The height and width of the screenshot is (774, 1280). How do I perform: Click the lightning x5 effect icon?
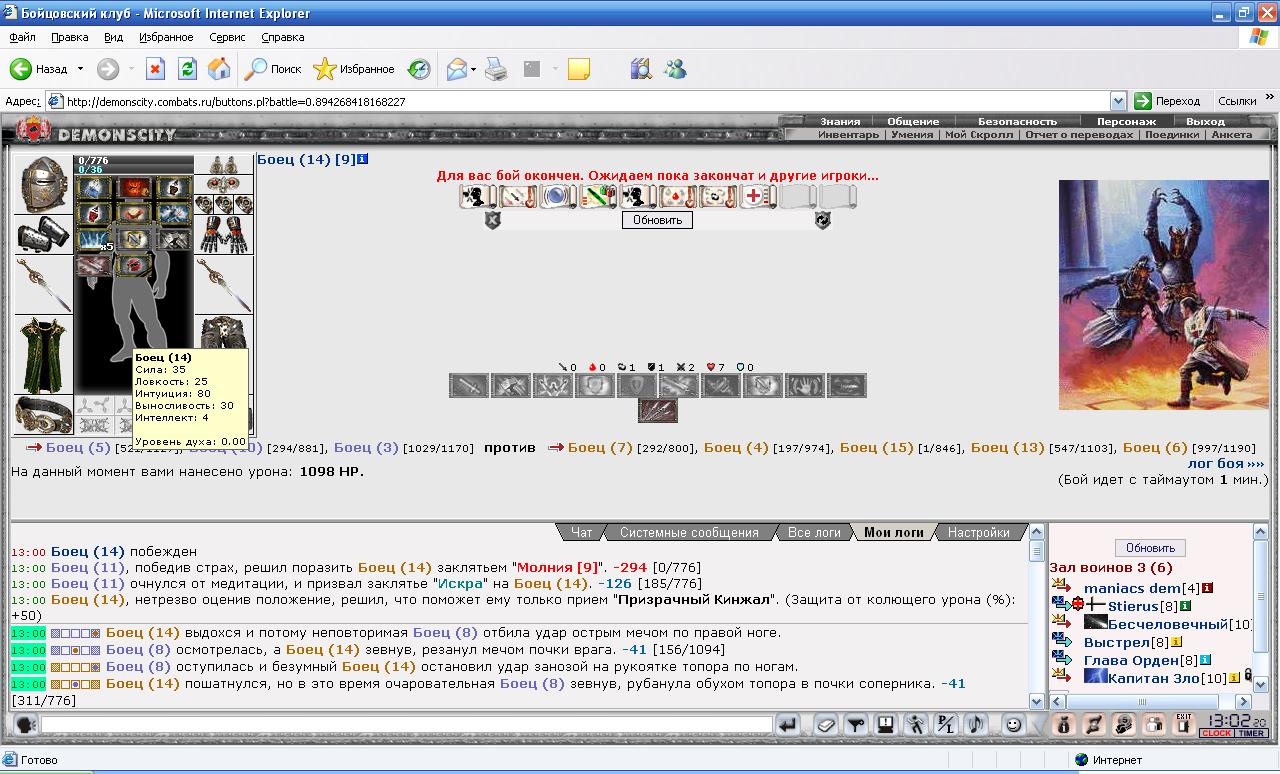click(94, 239)
